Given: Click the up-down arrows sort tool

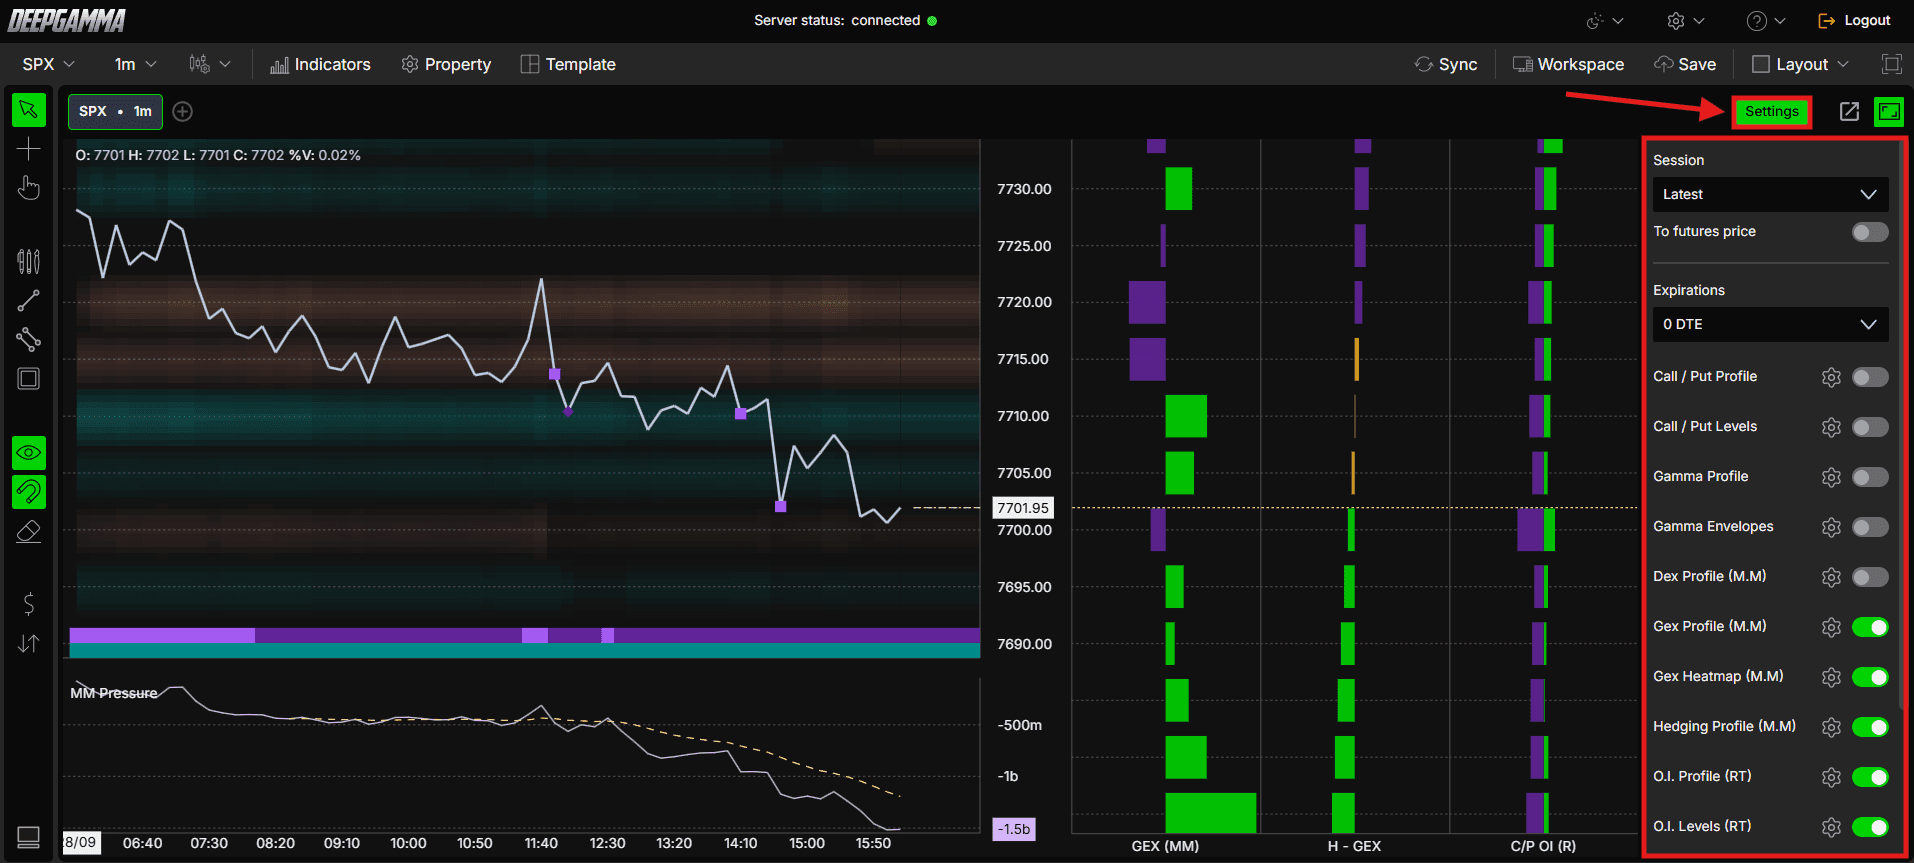Looking at the screenshot, I should 29,643.
